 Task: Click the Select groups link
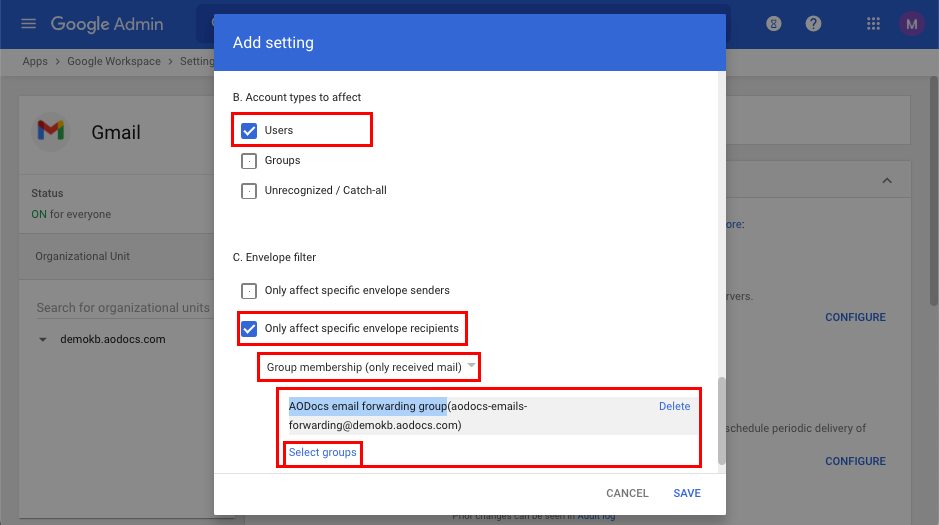pos(322,452)
